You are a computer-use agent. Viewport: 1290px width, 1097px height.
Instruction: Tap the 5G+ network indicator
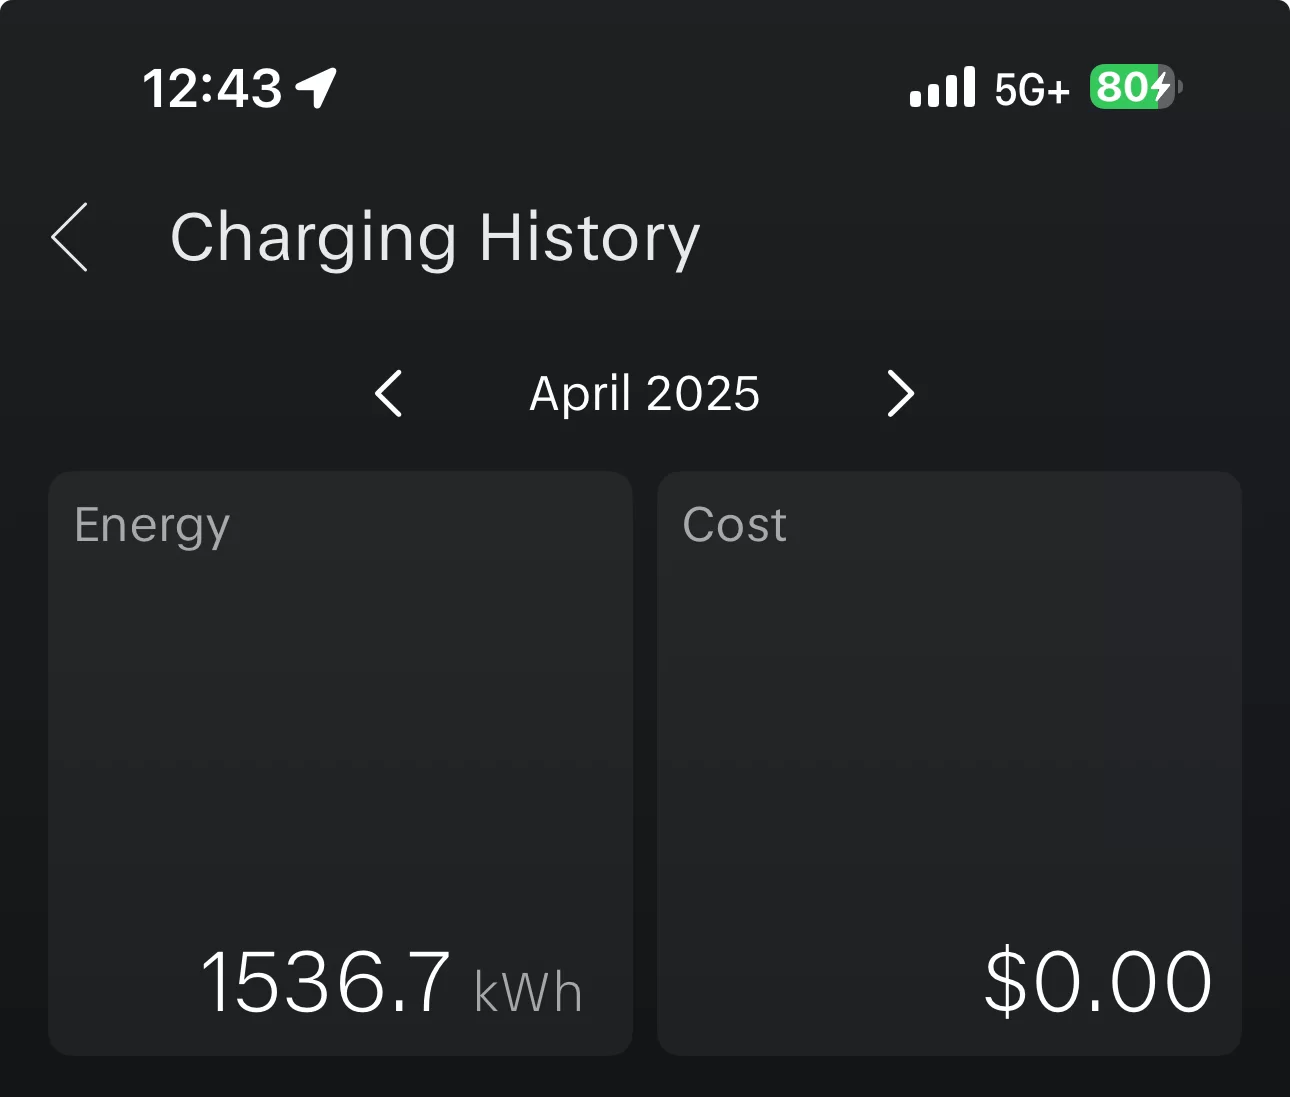[1032, 89]
